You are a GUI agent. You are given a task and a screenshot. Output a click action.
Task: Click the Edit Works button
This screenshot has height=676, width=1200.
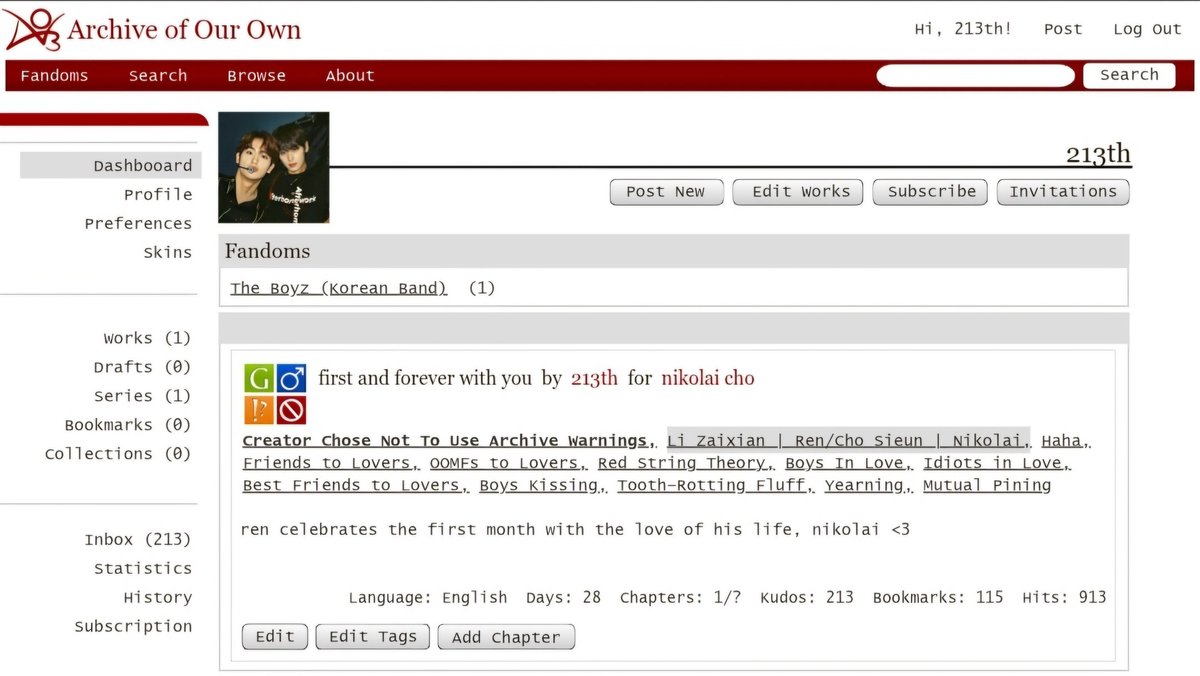pyautogui.click(x=798, y=192)
